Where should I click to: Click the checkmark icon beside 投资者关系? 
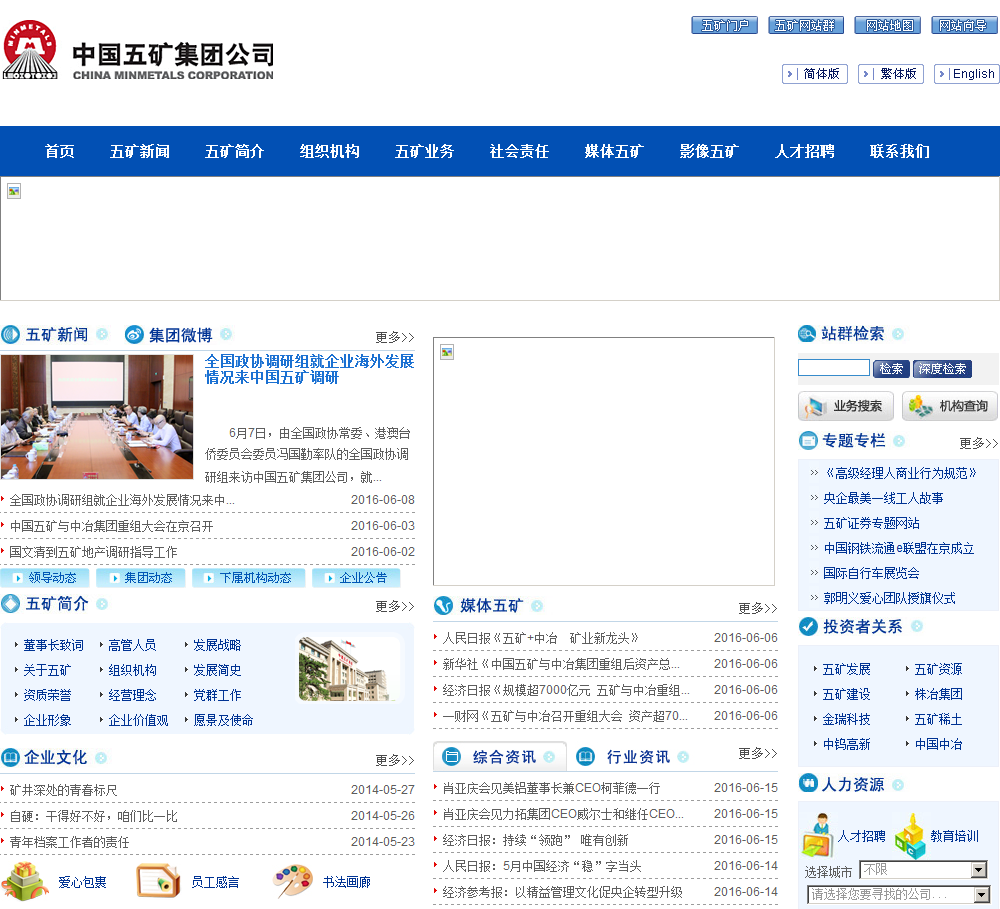[808, 626]
